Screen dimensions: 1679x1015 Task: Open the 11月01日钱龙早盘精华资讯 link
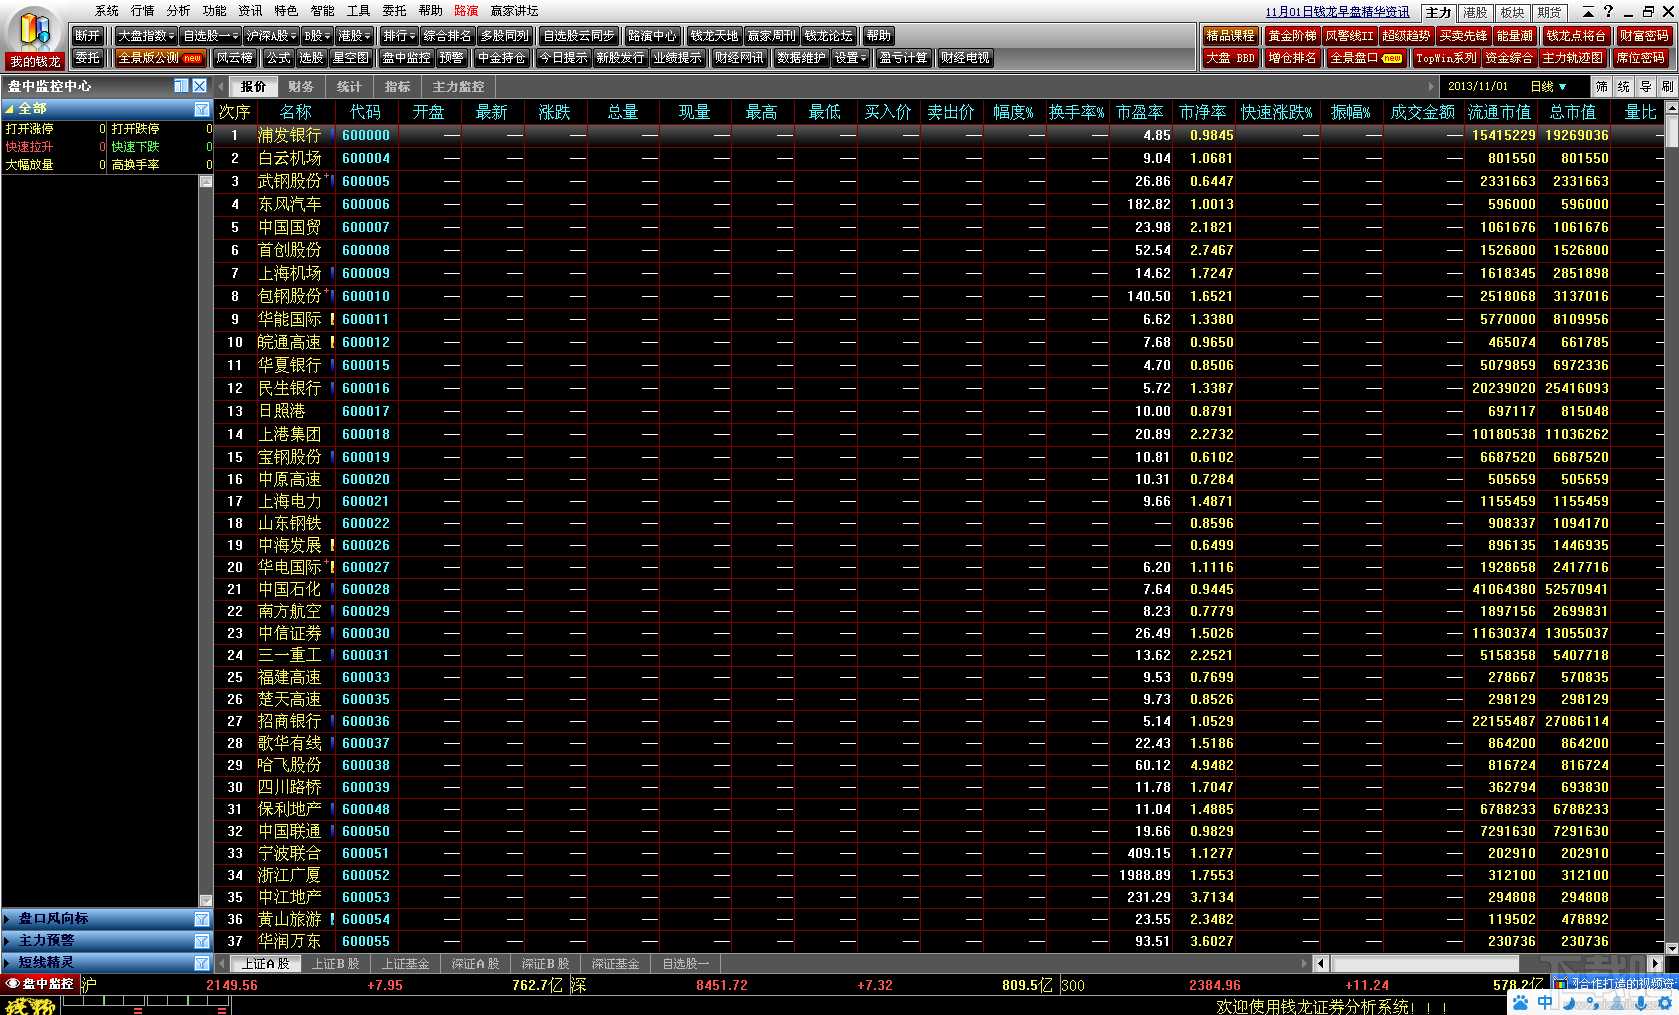point(1337,12)
